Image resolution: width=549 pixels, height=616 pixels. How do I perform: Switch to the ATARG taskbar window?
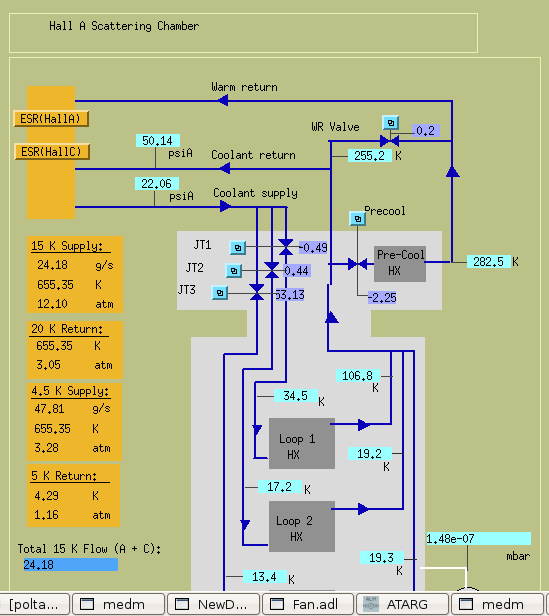[402, 604]
